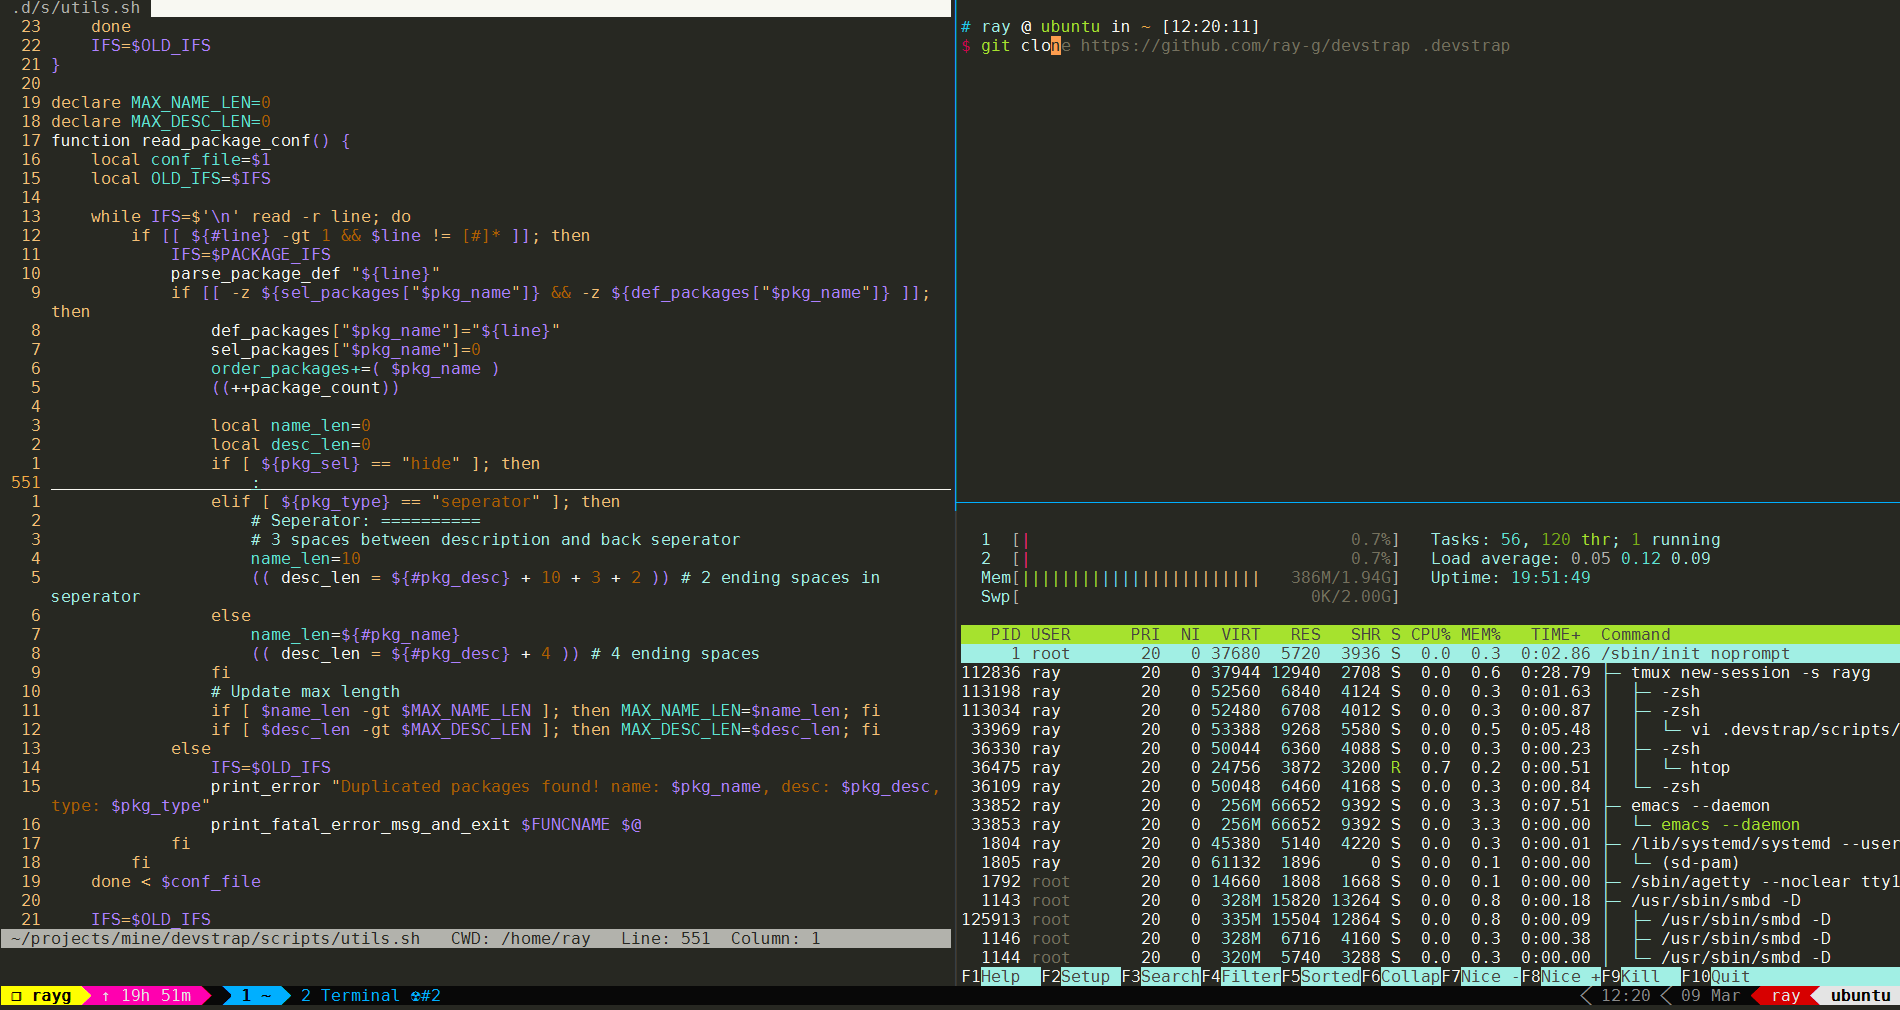Click the 12:20 clock in tmux status bar
The height and width of the screenshot is (1010, 1900).
(1626, 996)
